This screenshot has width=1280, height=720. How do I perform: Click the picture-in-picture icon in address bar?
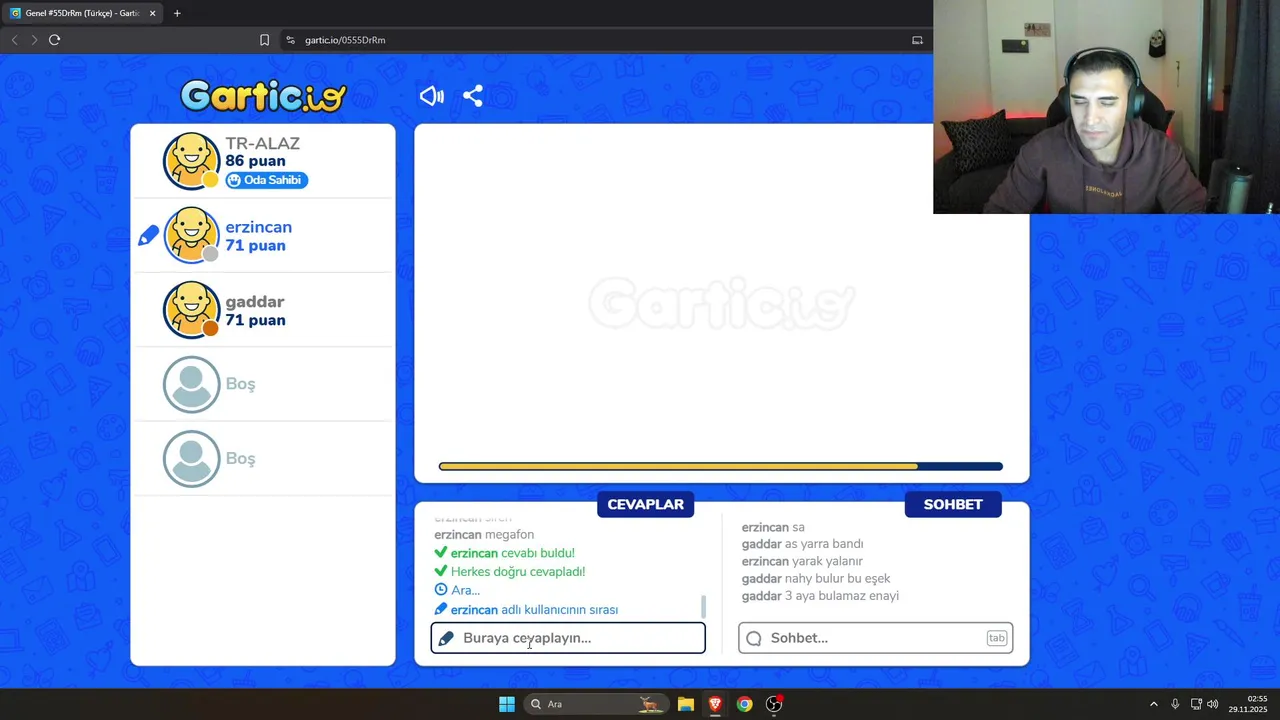917,40
